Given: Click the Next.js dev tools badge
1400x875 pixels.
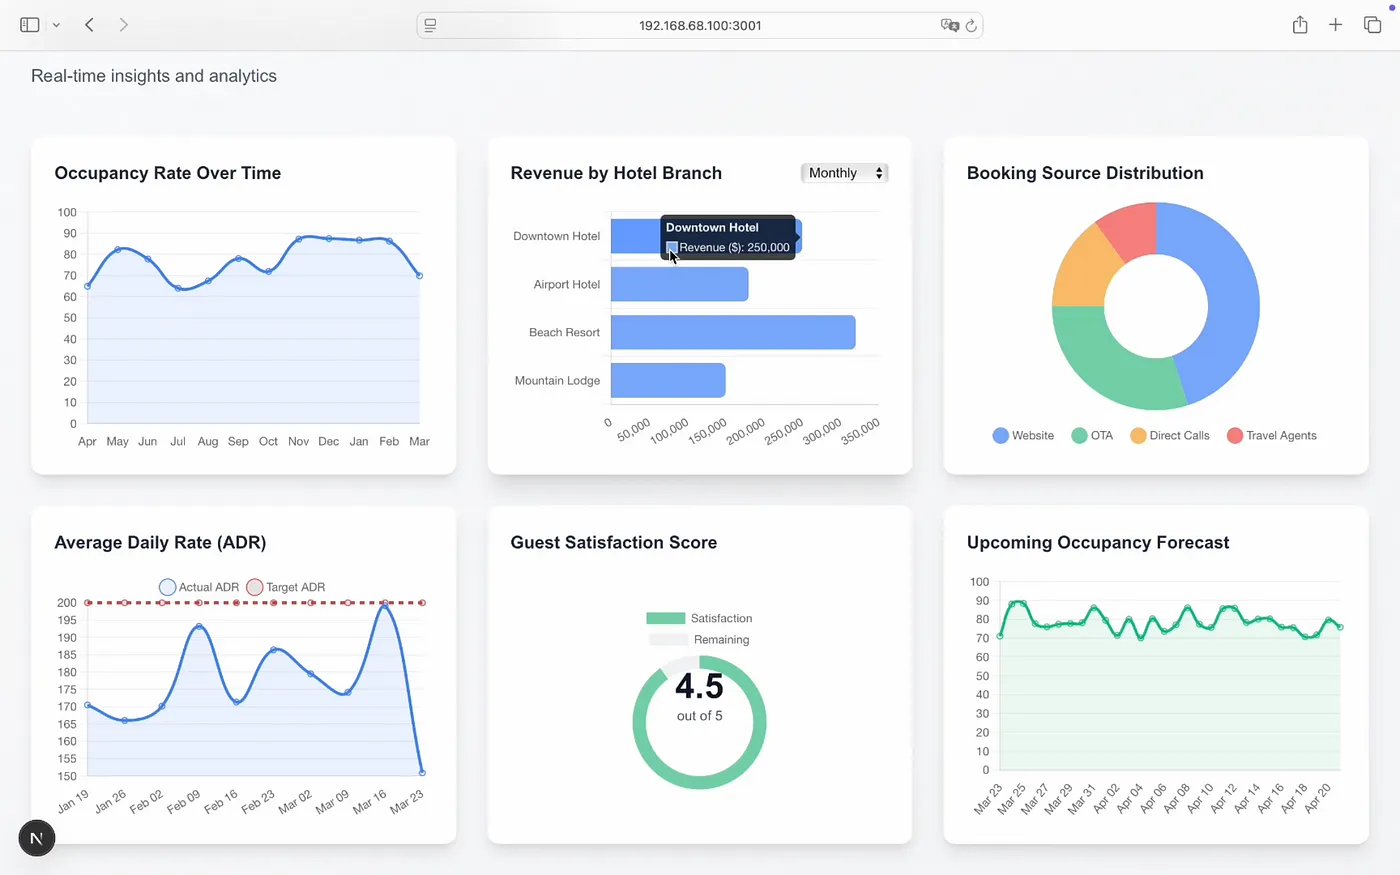Looking at the screenshot, I should point(37,838).
